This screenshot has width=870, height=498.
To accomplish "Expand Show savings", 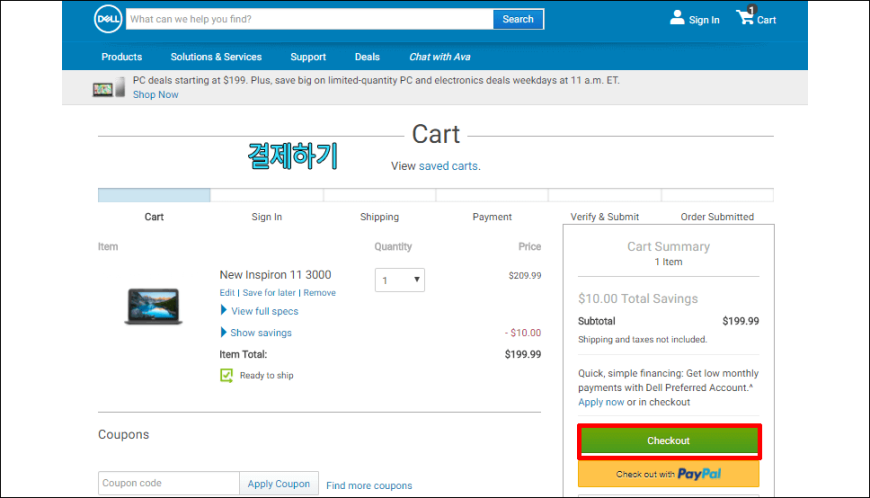I will (x=256, y=333).
